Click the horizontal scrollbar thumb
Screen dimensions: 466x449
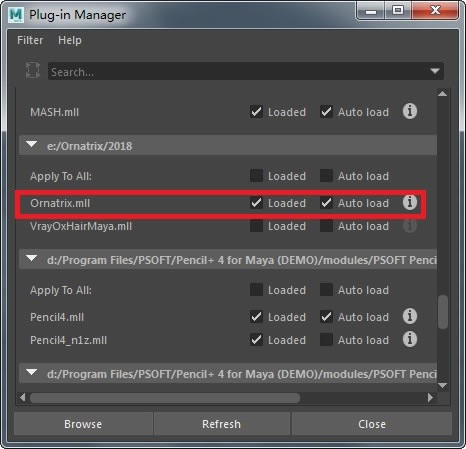pos(165,398)
